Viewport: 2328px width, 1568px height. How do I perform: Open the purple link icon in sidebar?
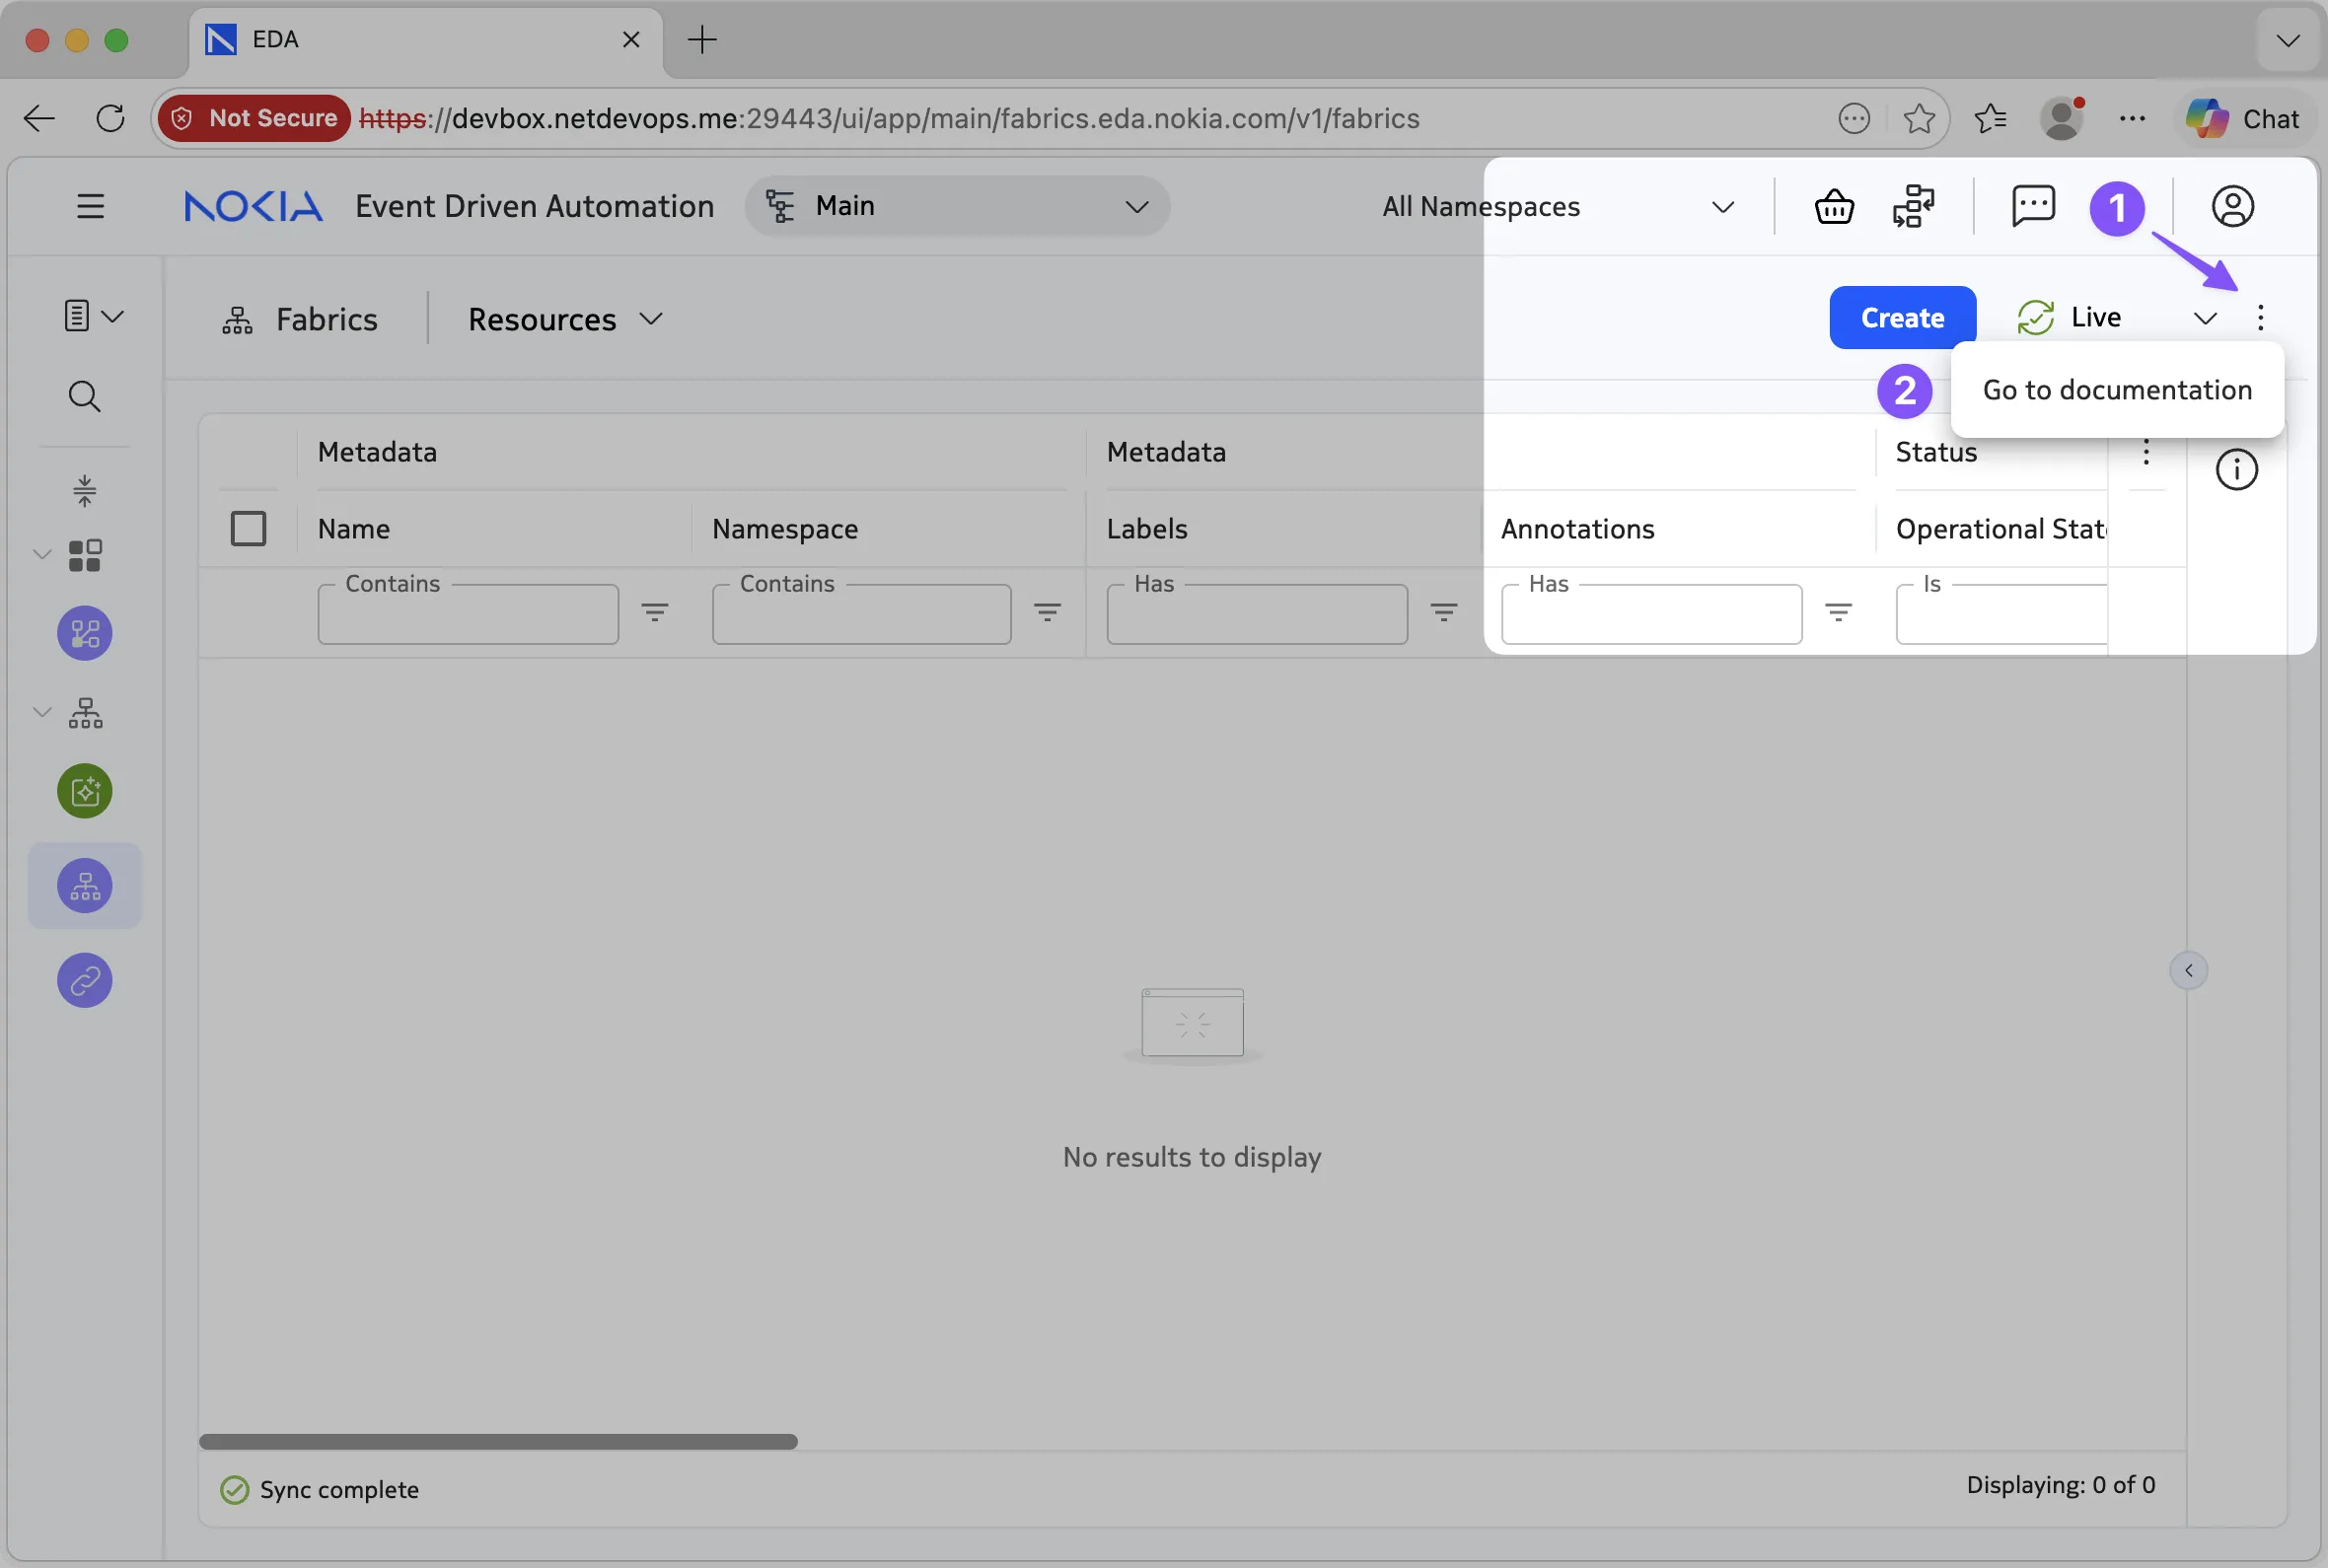[85, 980]
